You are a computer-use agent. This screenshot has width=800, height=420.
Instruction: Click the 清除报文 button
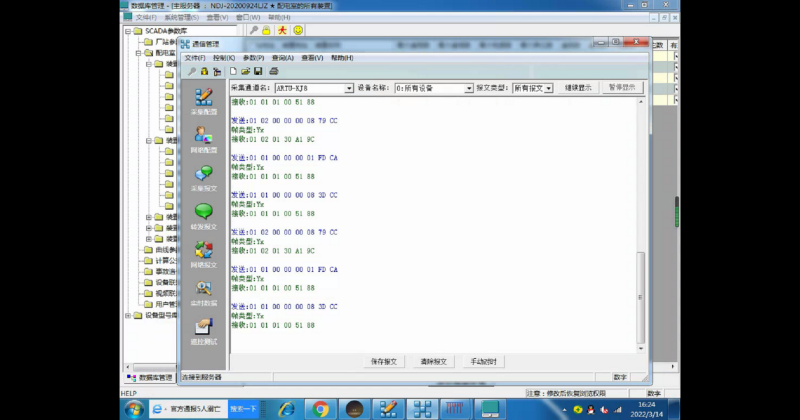click(433, 361)
